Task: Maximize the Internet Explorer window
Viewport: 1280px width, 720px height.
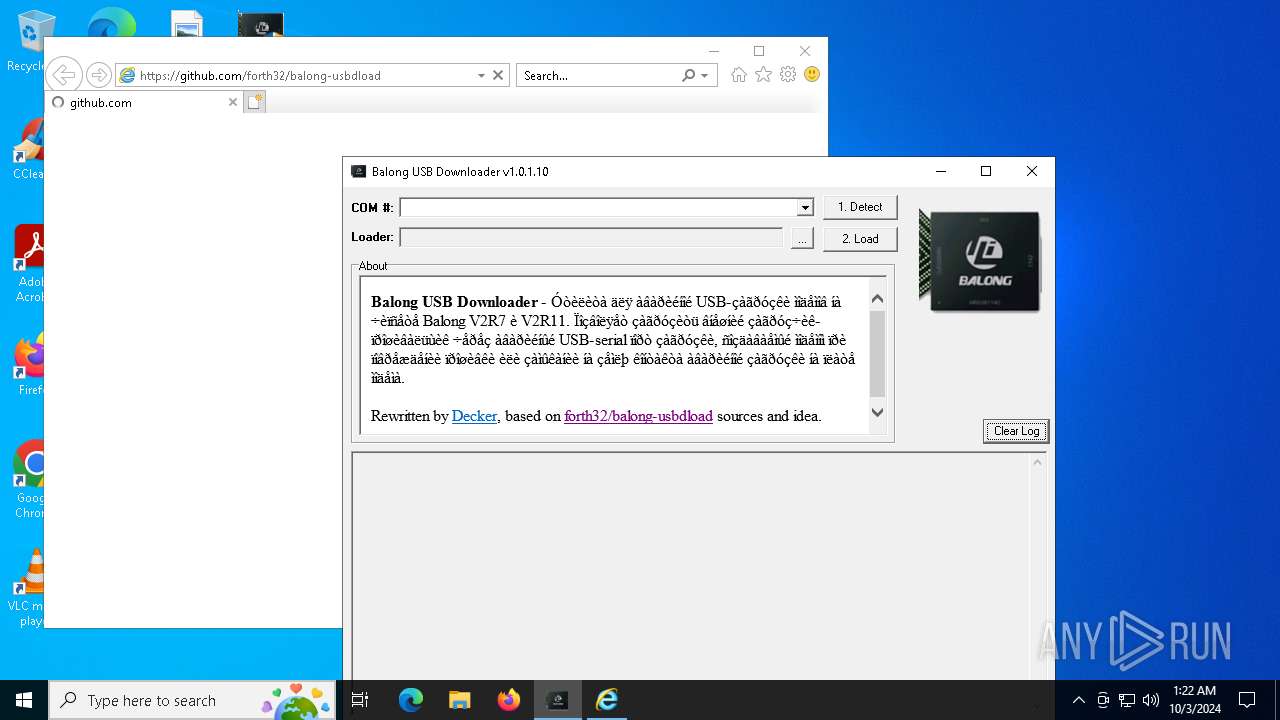Action: pyautogui.click(x=759, y=51)
